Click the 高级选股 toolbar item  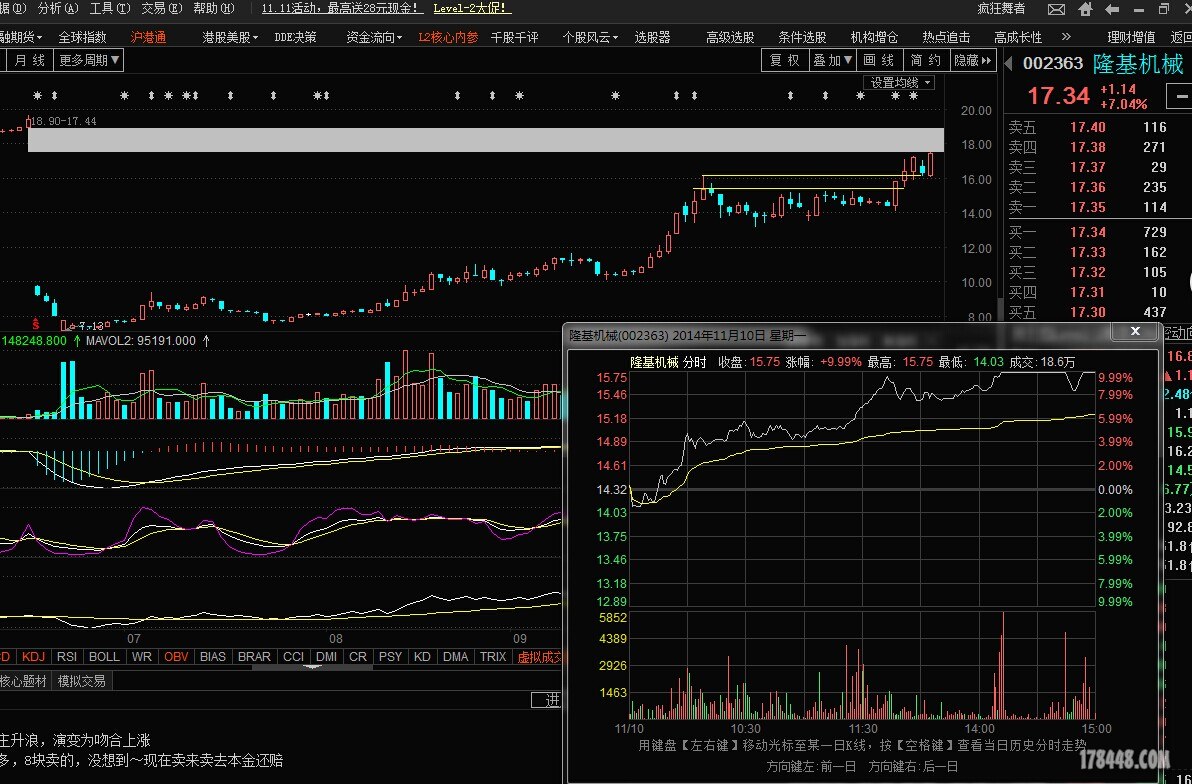[730, 37]
